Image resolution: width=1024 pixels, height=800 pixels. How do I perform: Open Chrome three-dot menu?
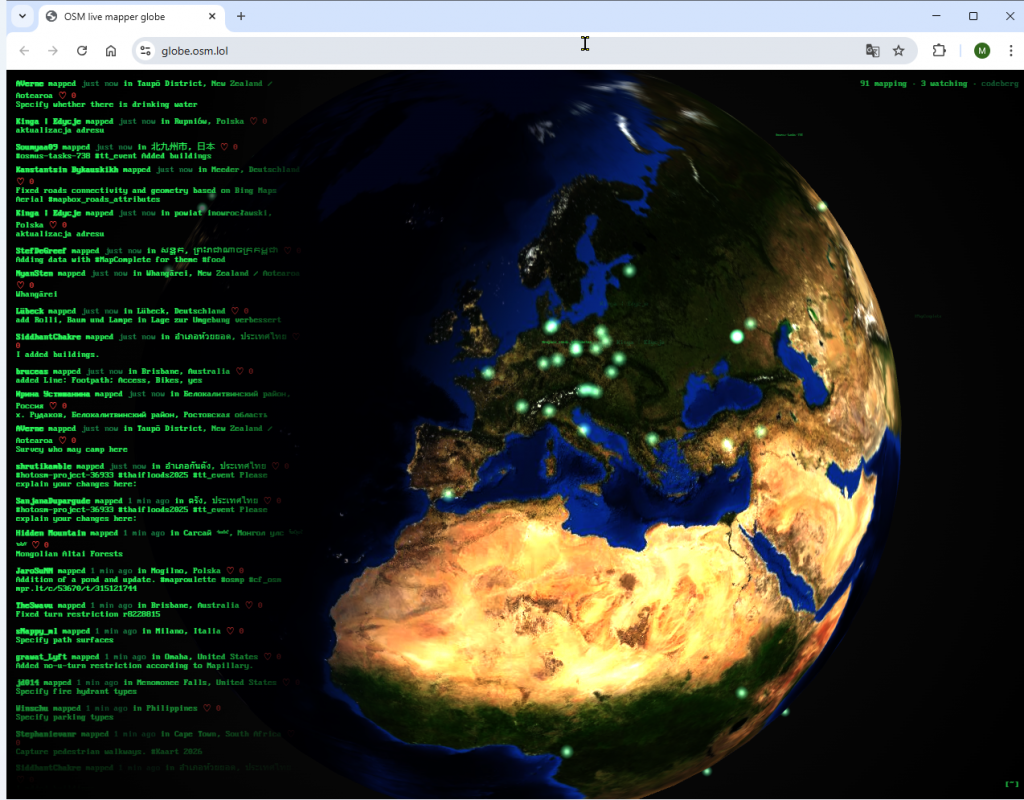(1007, 51)
